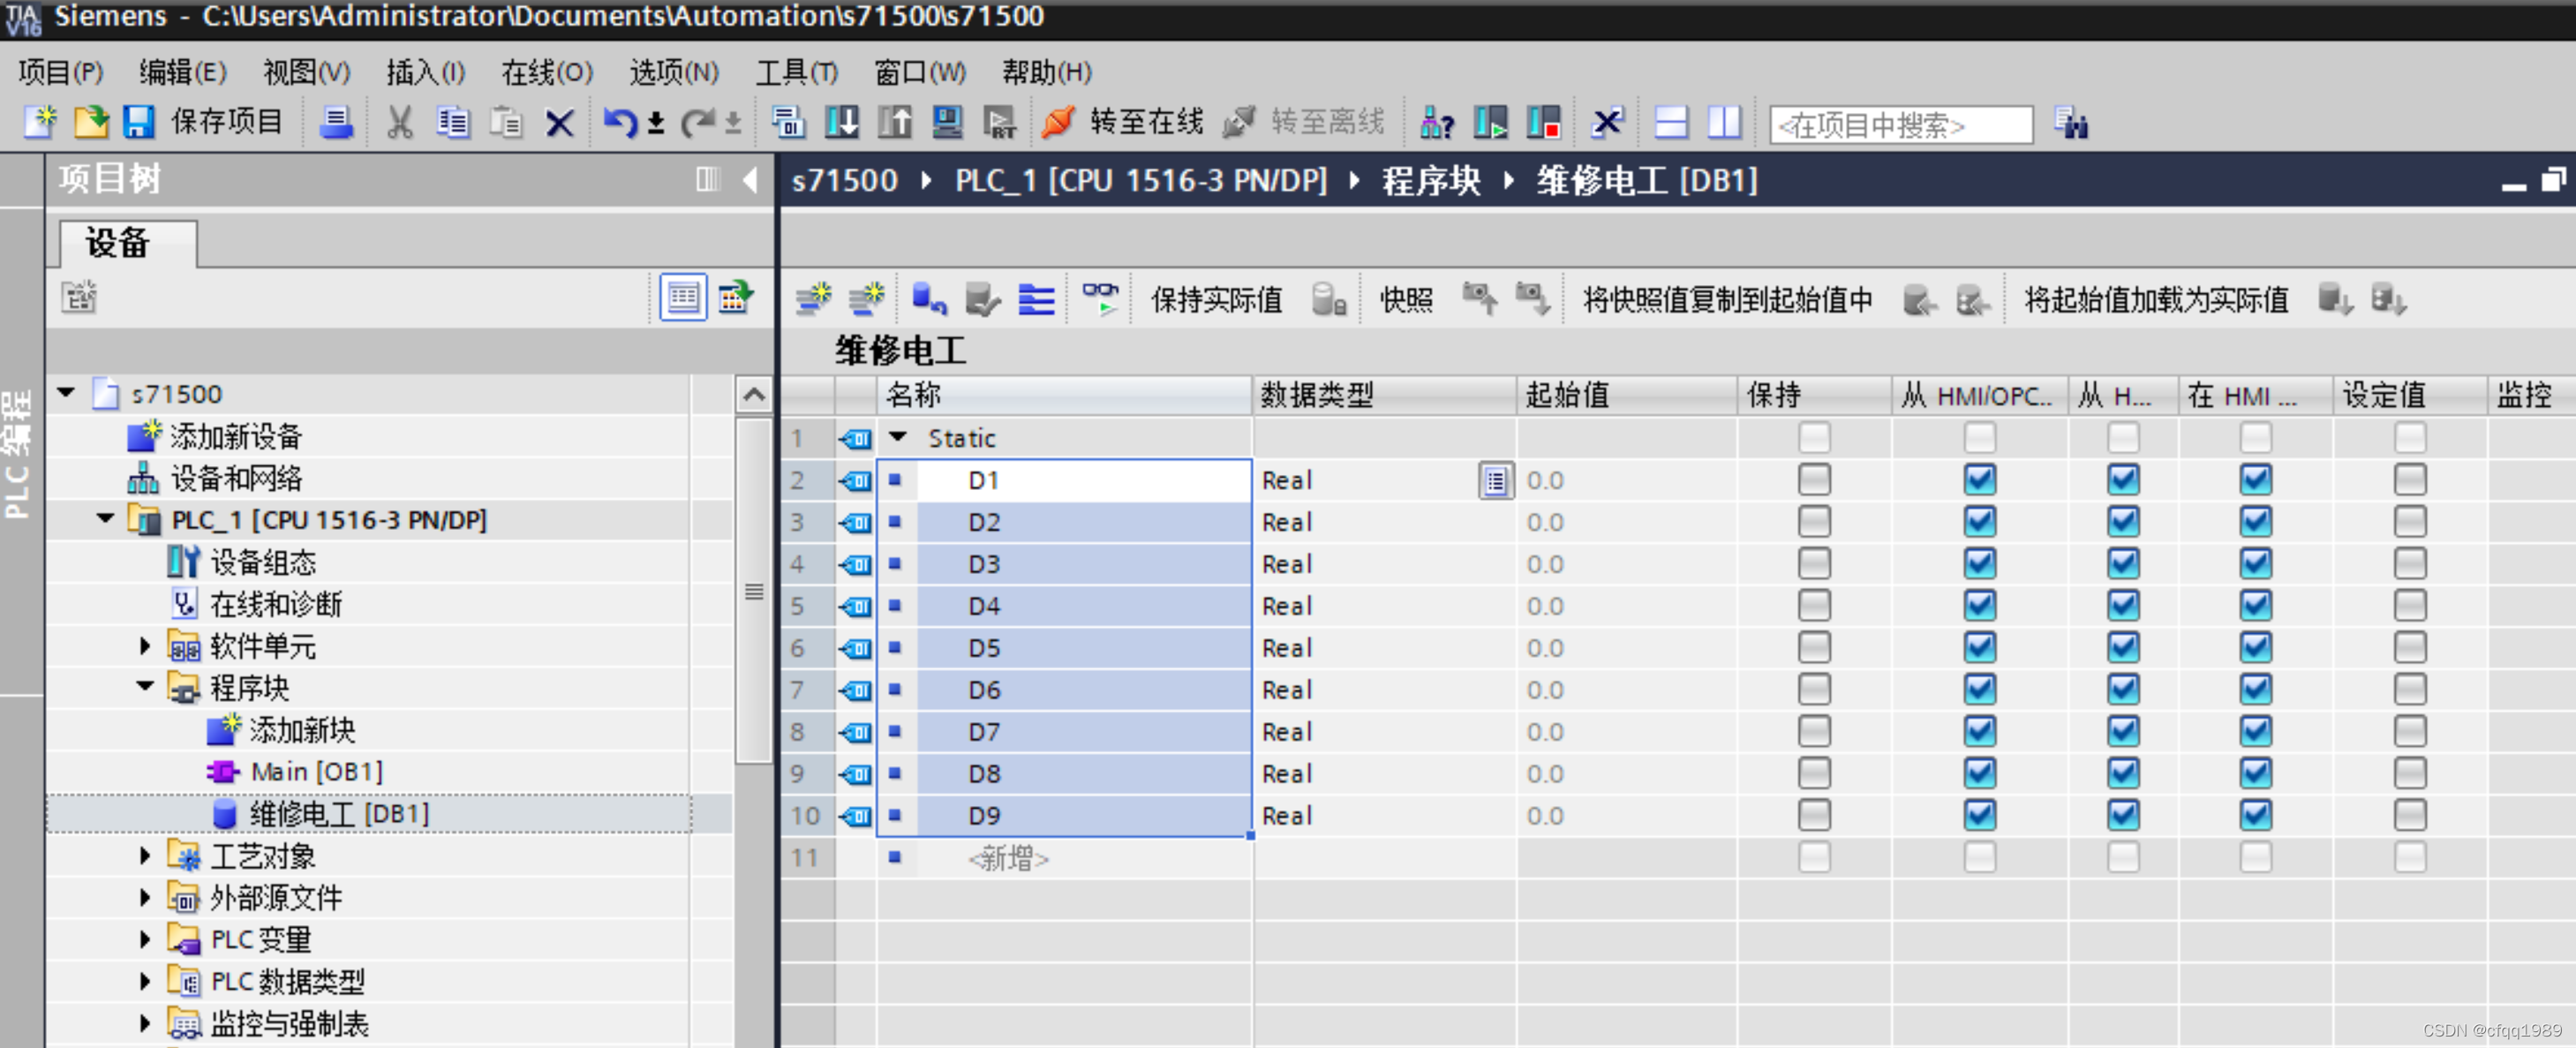Expand the 工艺对象 folder
Image resolution: width=2576 pixels, height=1048 pixels.
(x=145, y=856)
